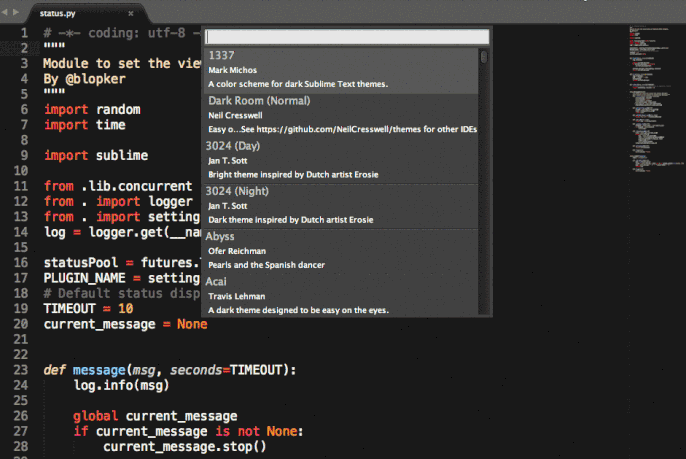Image resolution: width=686 pixels, height=459 pixels.
Task: Pick the 3024 (Night) color scheme
Action: (x=341, y=205)
